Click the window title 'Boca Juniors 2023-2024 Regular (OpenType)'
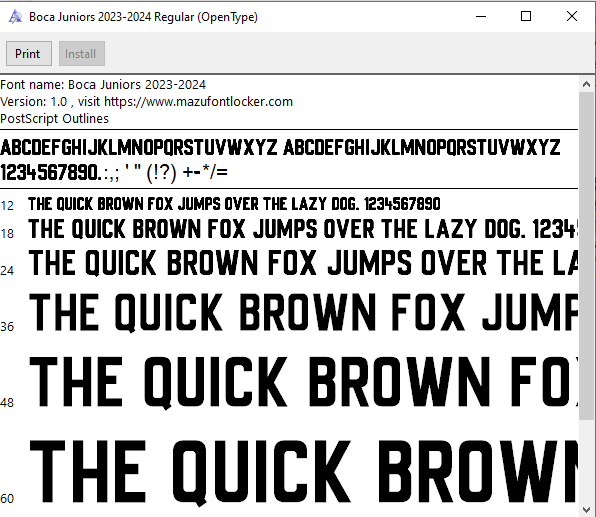The height and width of the screenshot is (517, 596). coord(143,17)
